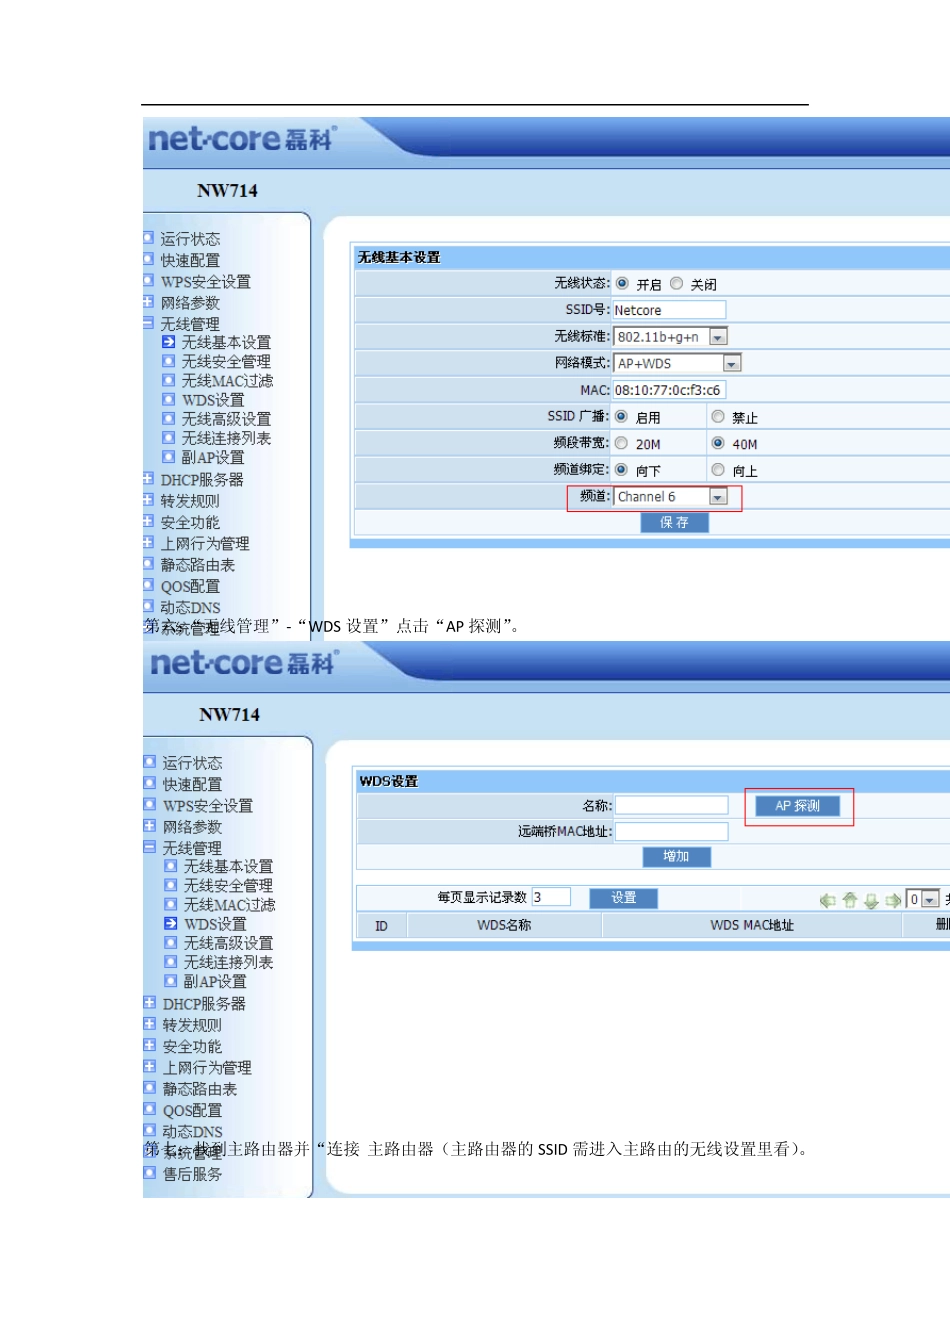Click the WDS MAC地址 column header
950x1344 pixels.
(752, 925)
